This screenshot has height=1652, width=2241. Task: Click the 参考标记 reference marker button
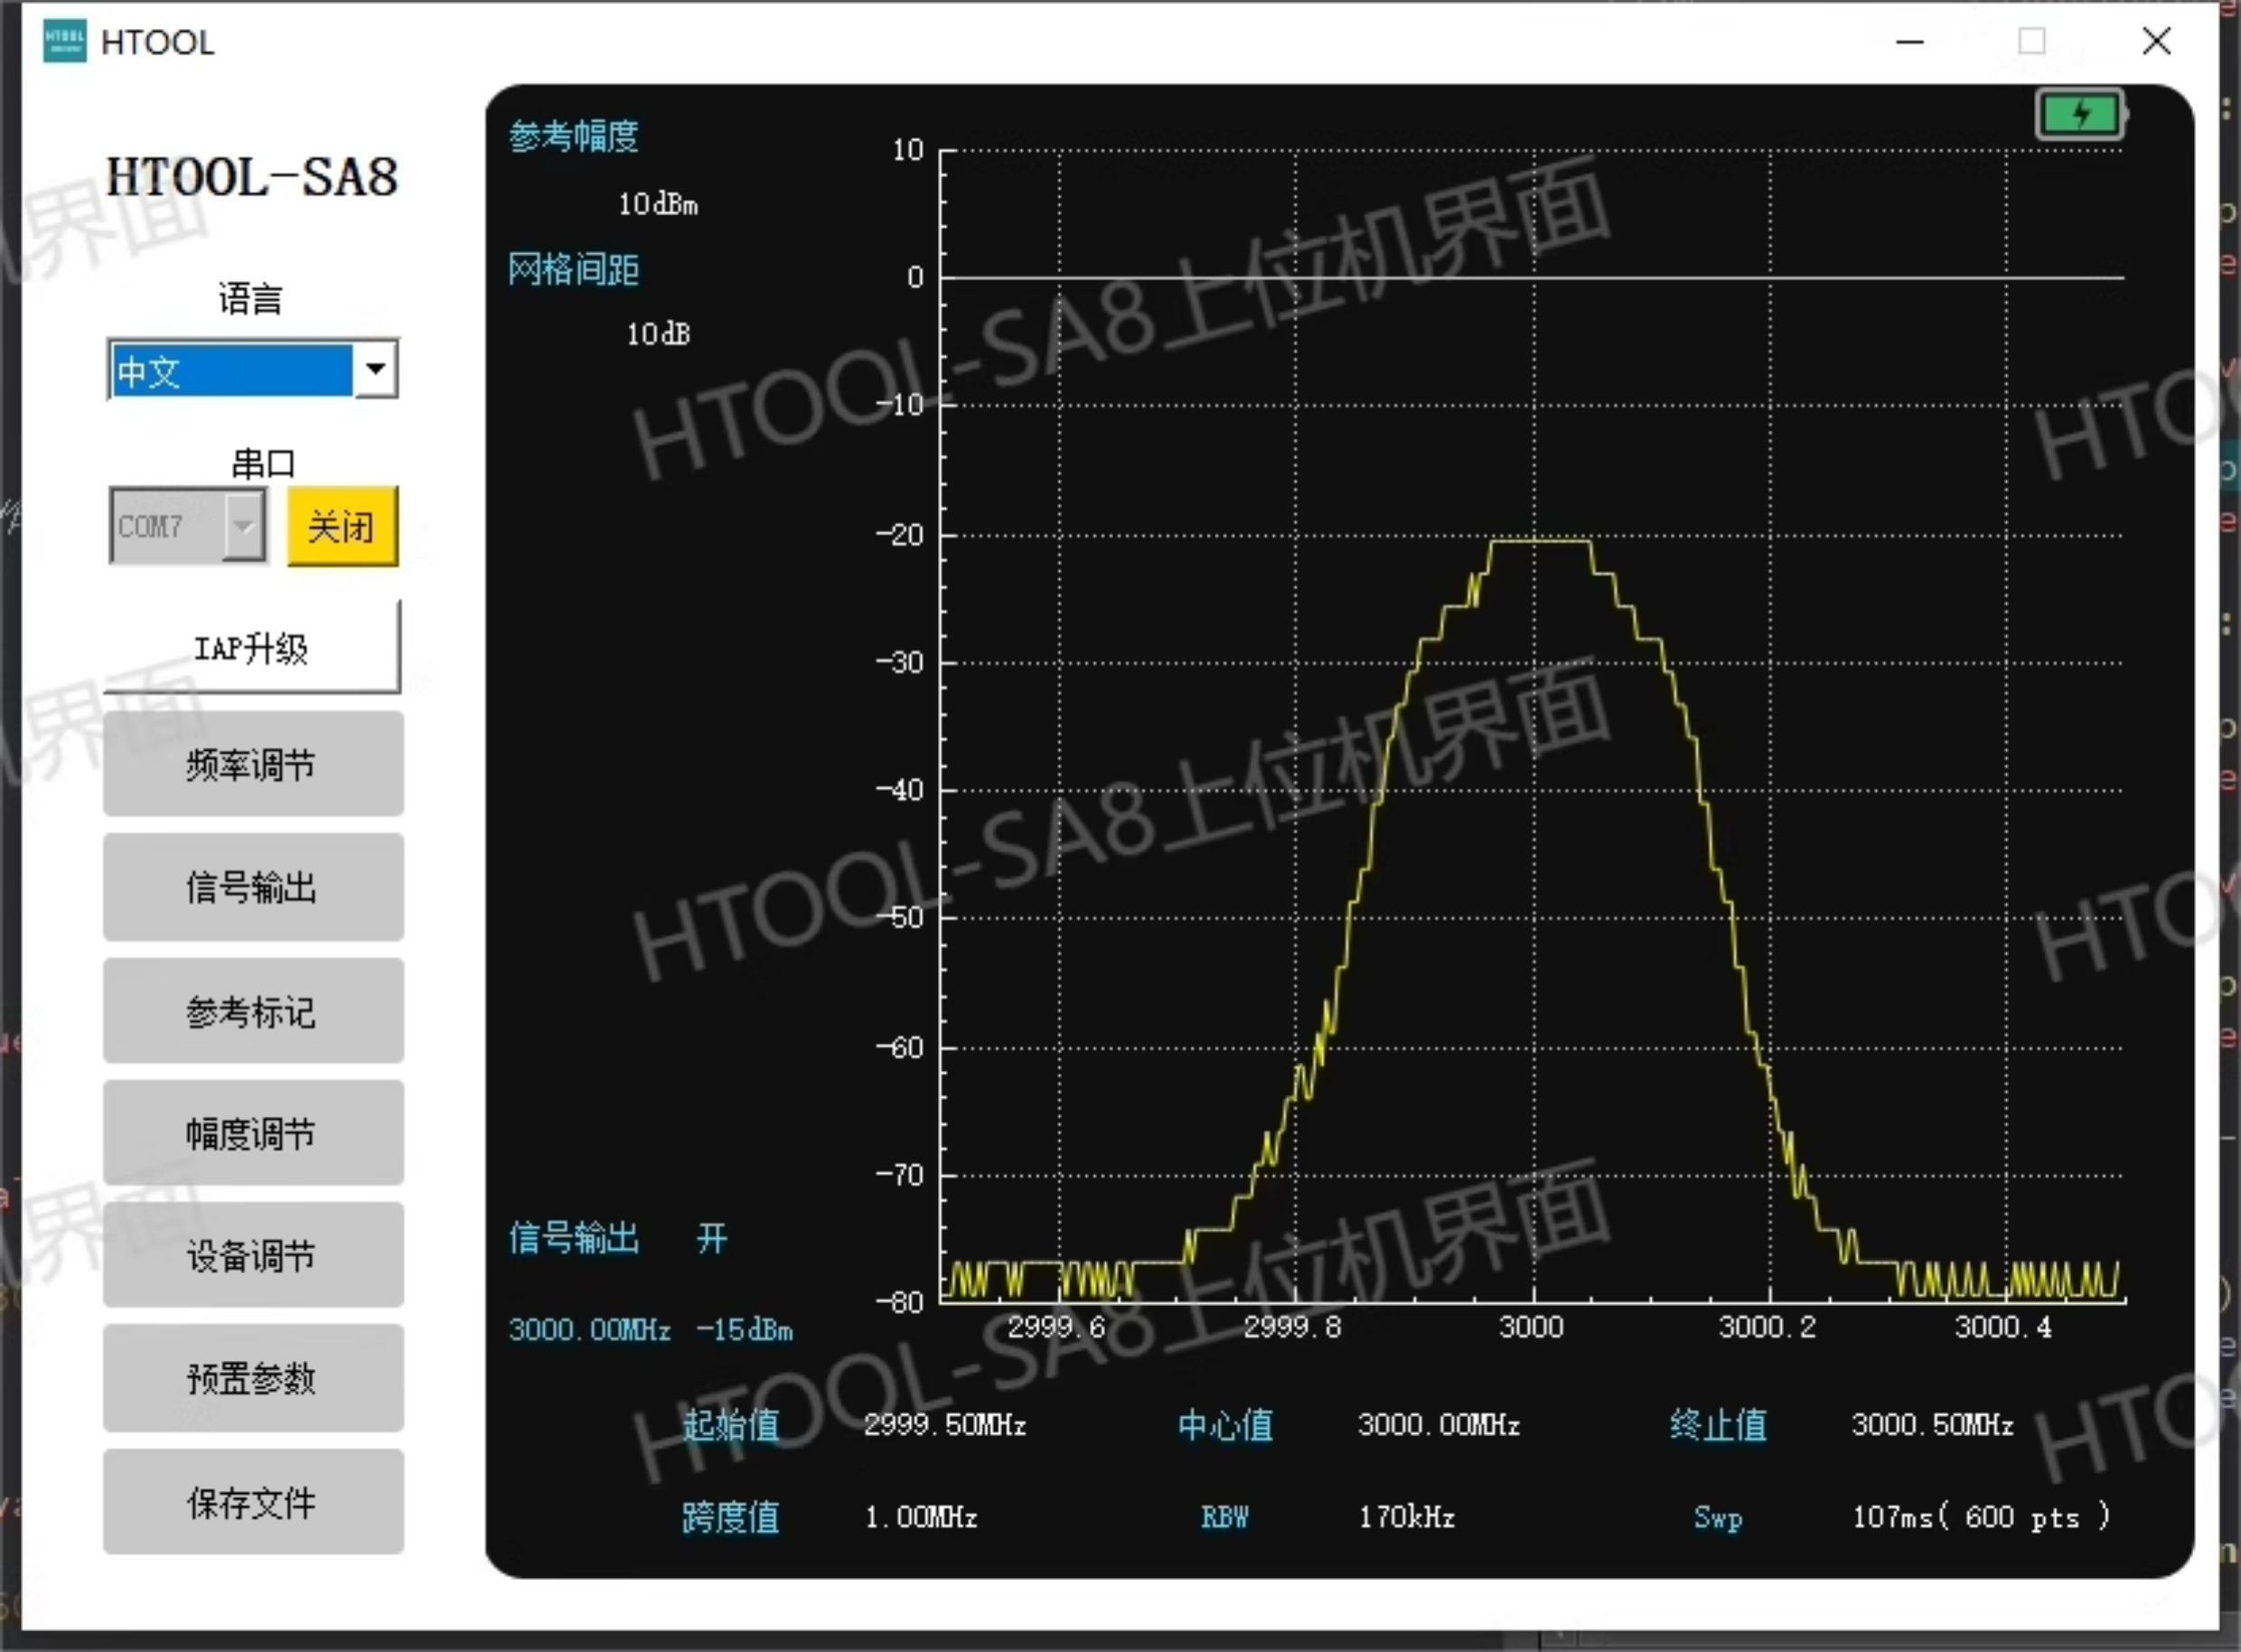253,1011
